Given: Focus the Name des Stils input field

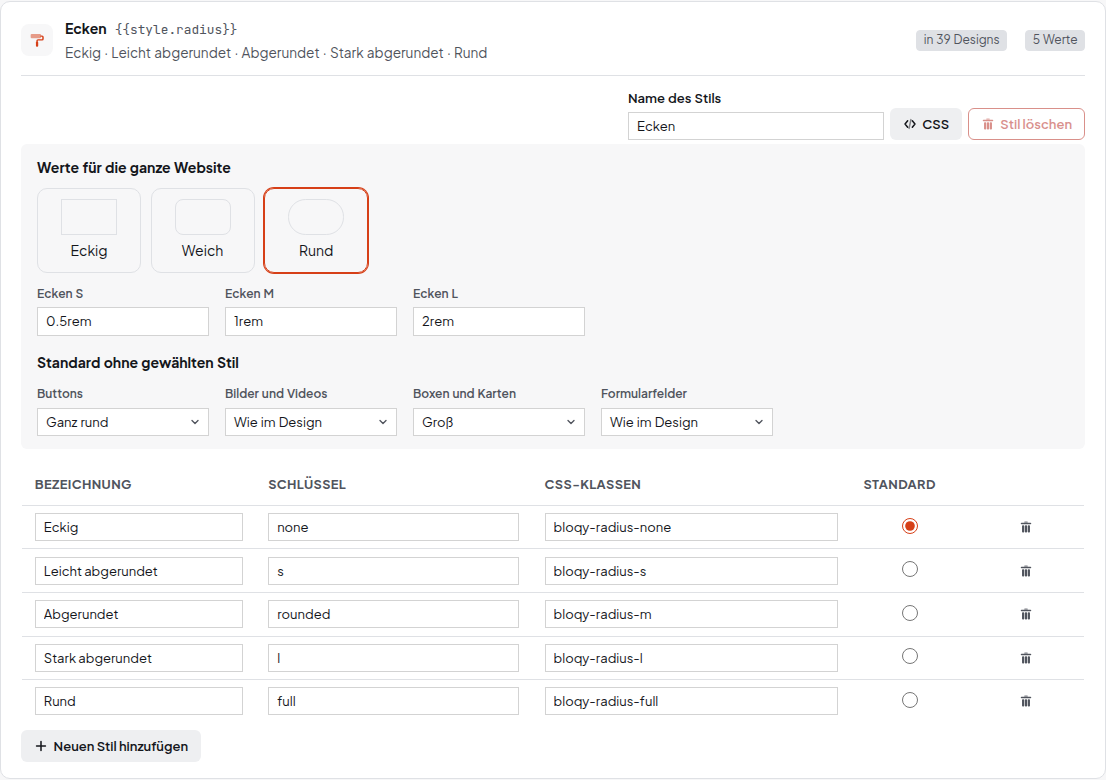Looking at the screenshot, I should (755, 126).
